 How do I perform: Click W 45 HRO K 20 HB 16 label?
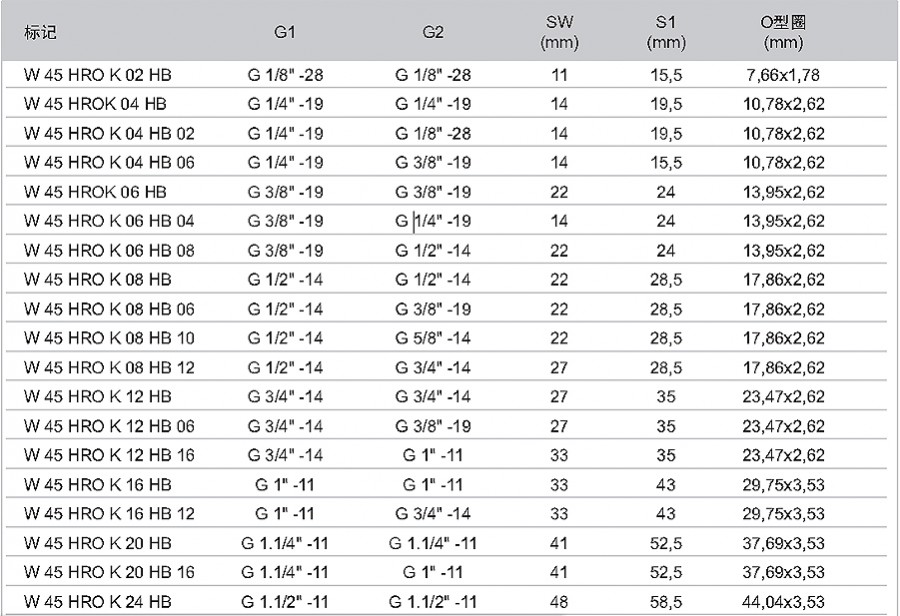click(109, 572)
